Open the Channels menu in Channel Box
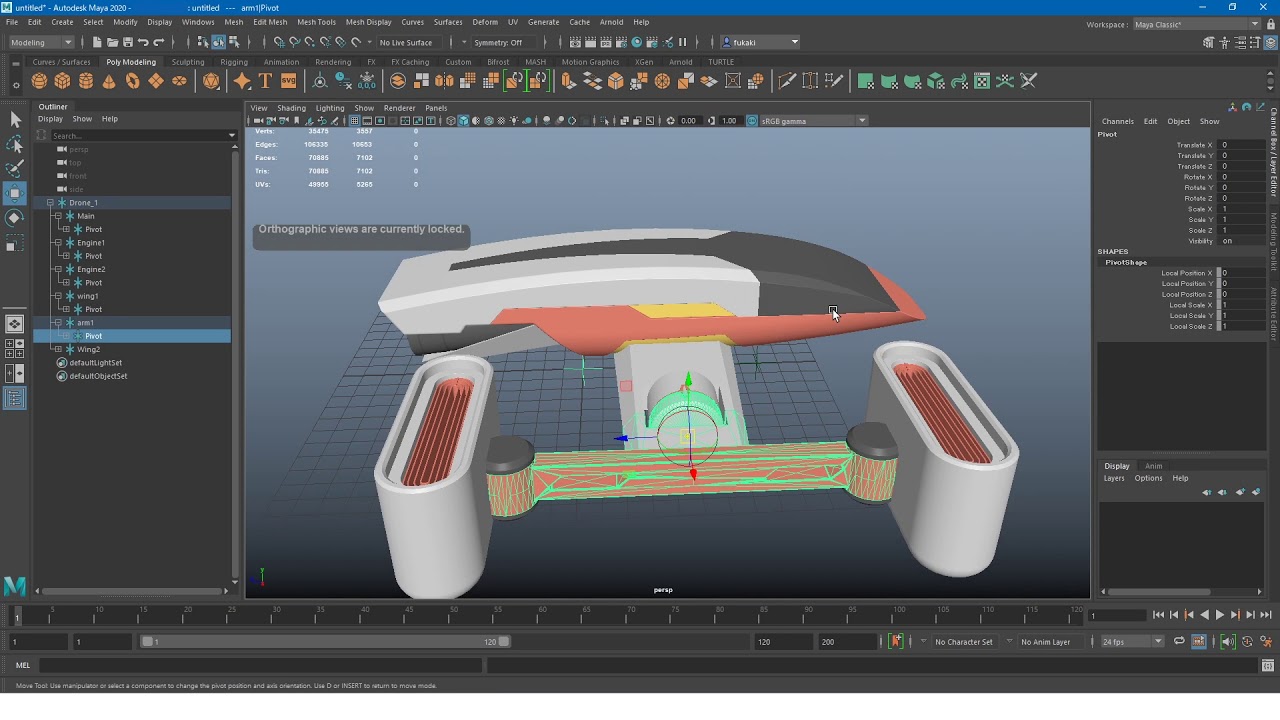Screen dimensions: 1280x720 tap(1117, 121)
